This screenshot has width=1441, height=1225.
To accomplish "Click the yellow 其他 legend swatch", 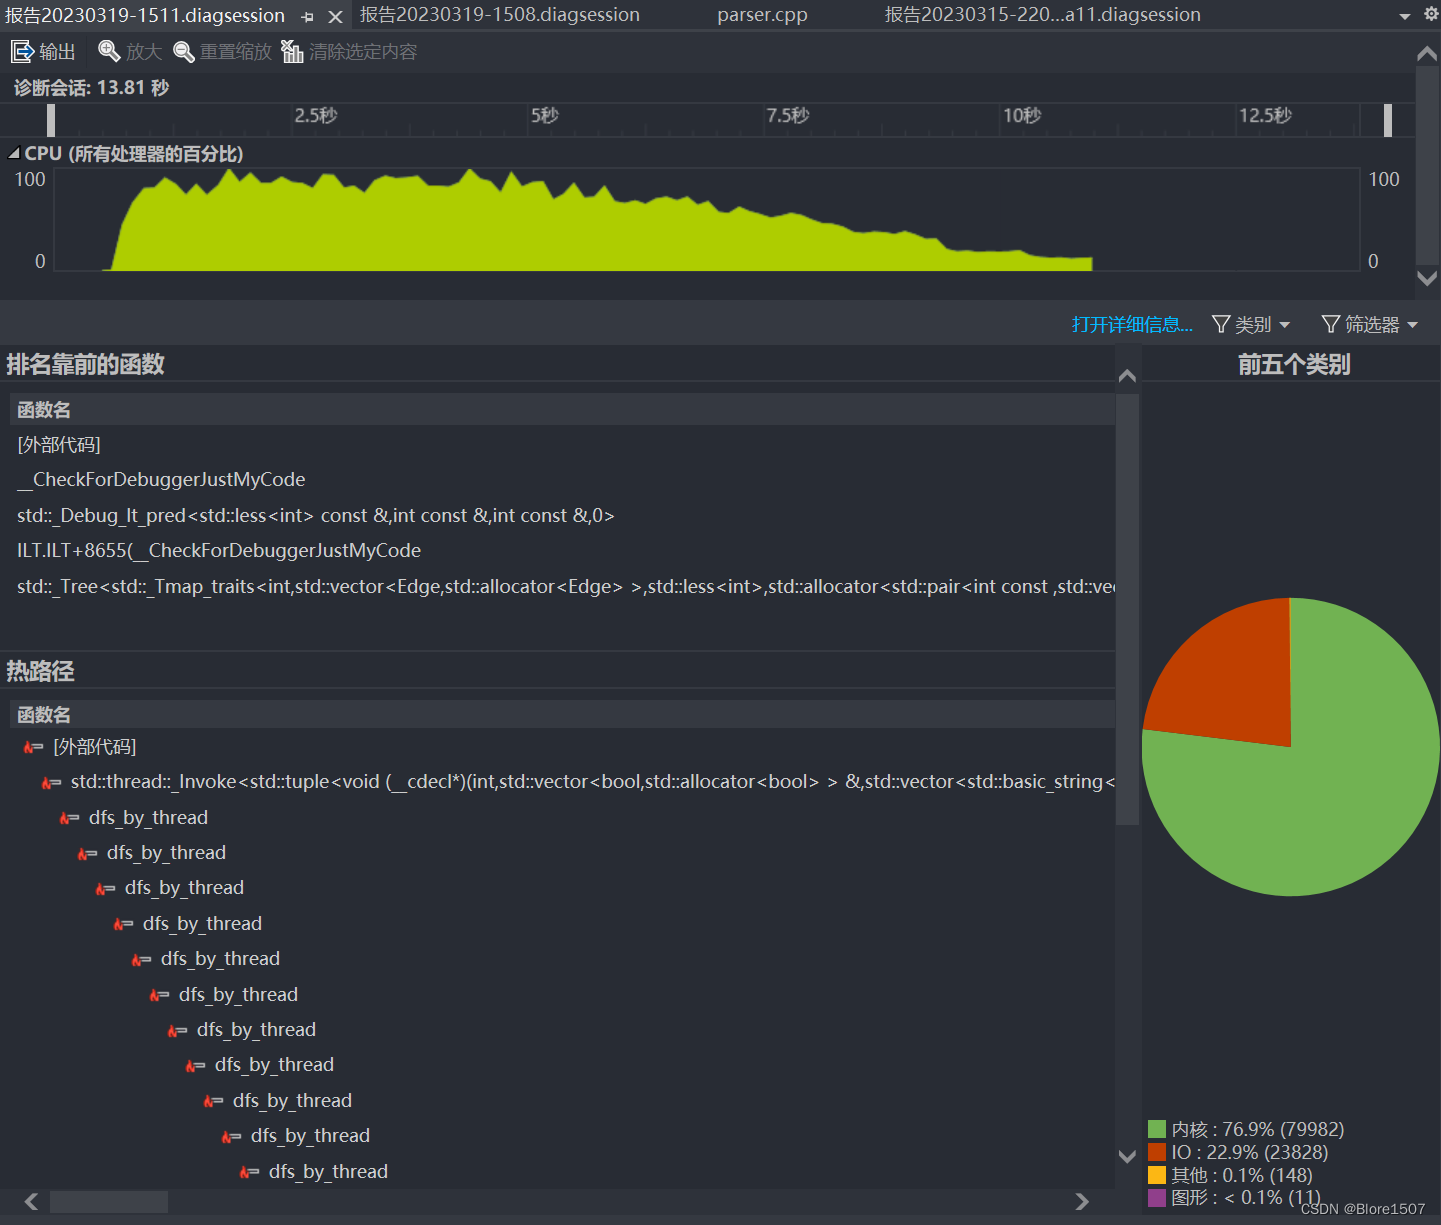I will tap(1157, 1175).
